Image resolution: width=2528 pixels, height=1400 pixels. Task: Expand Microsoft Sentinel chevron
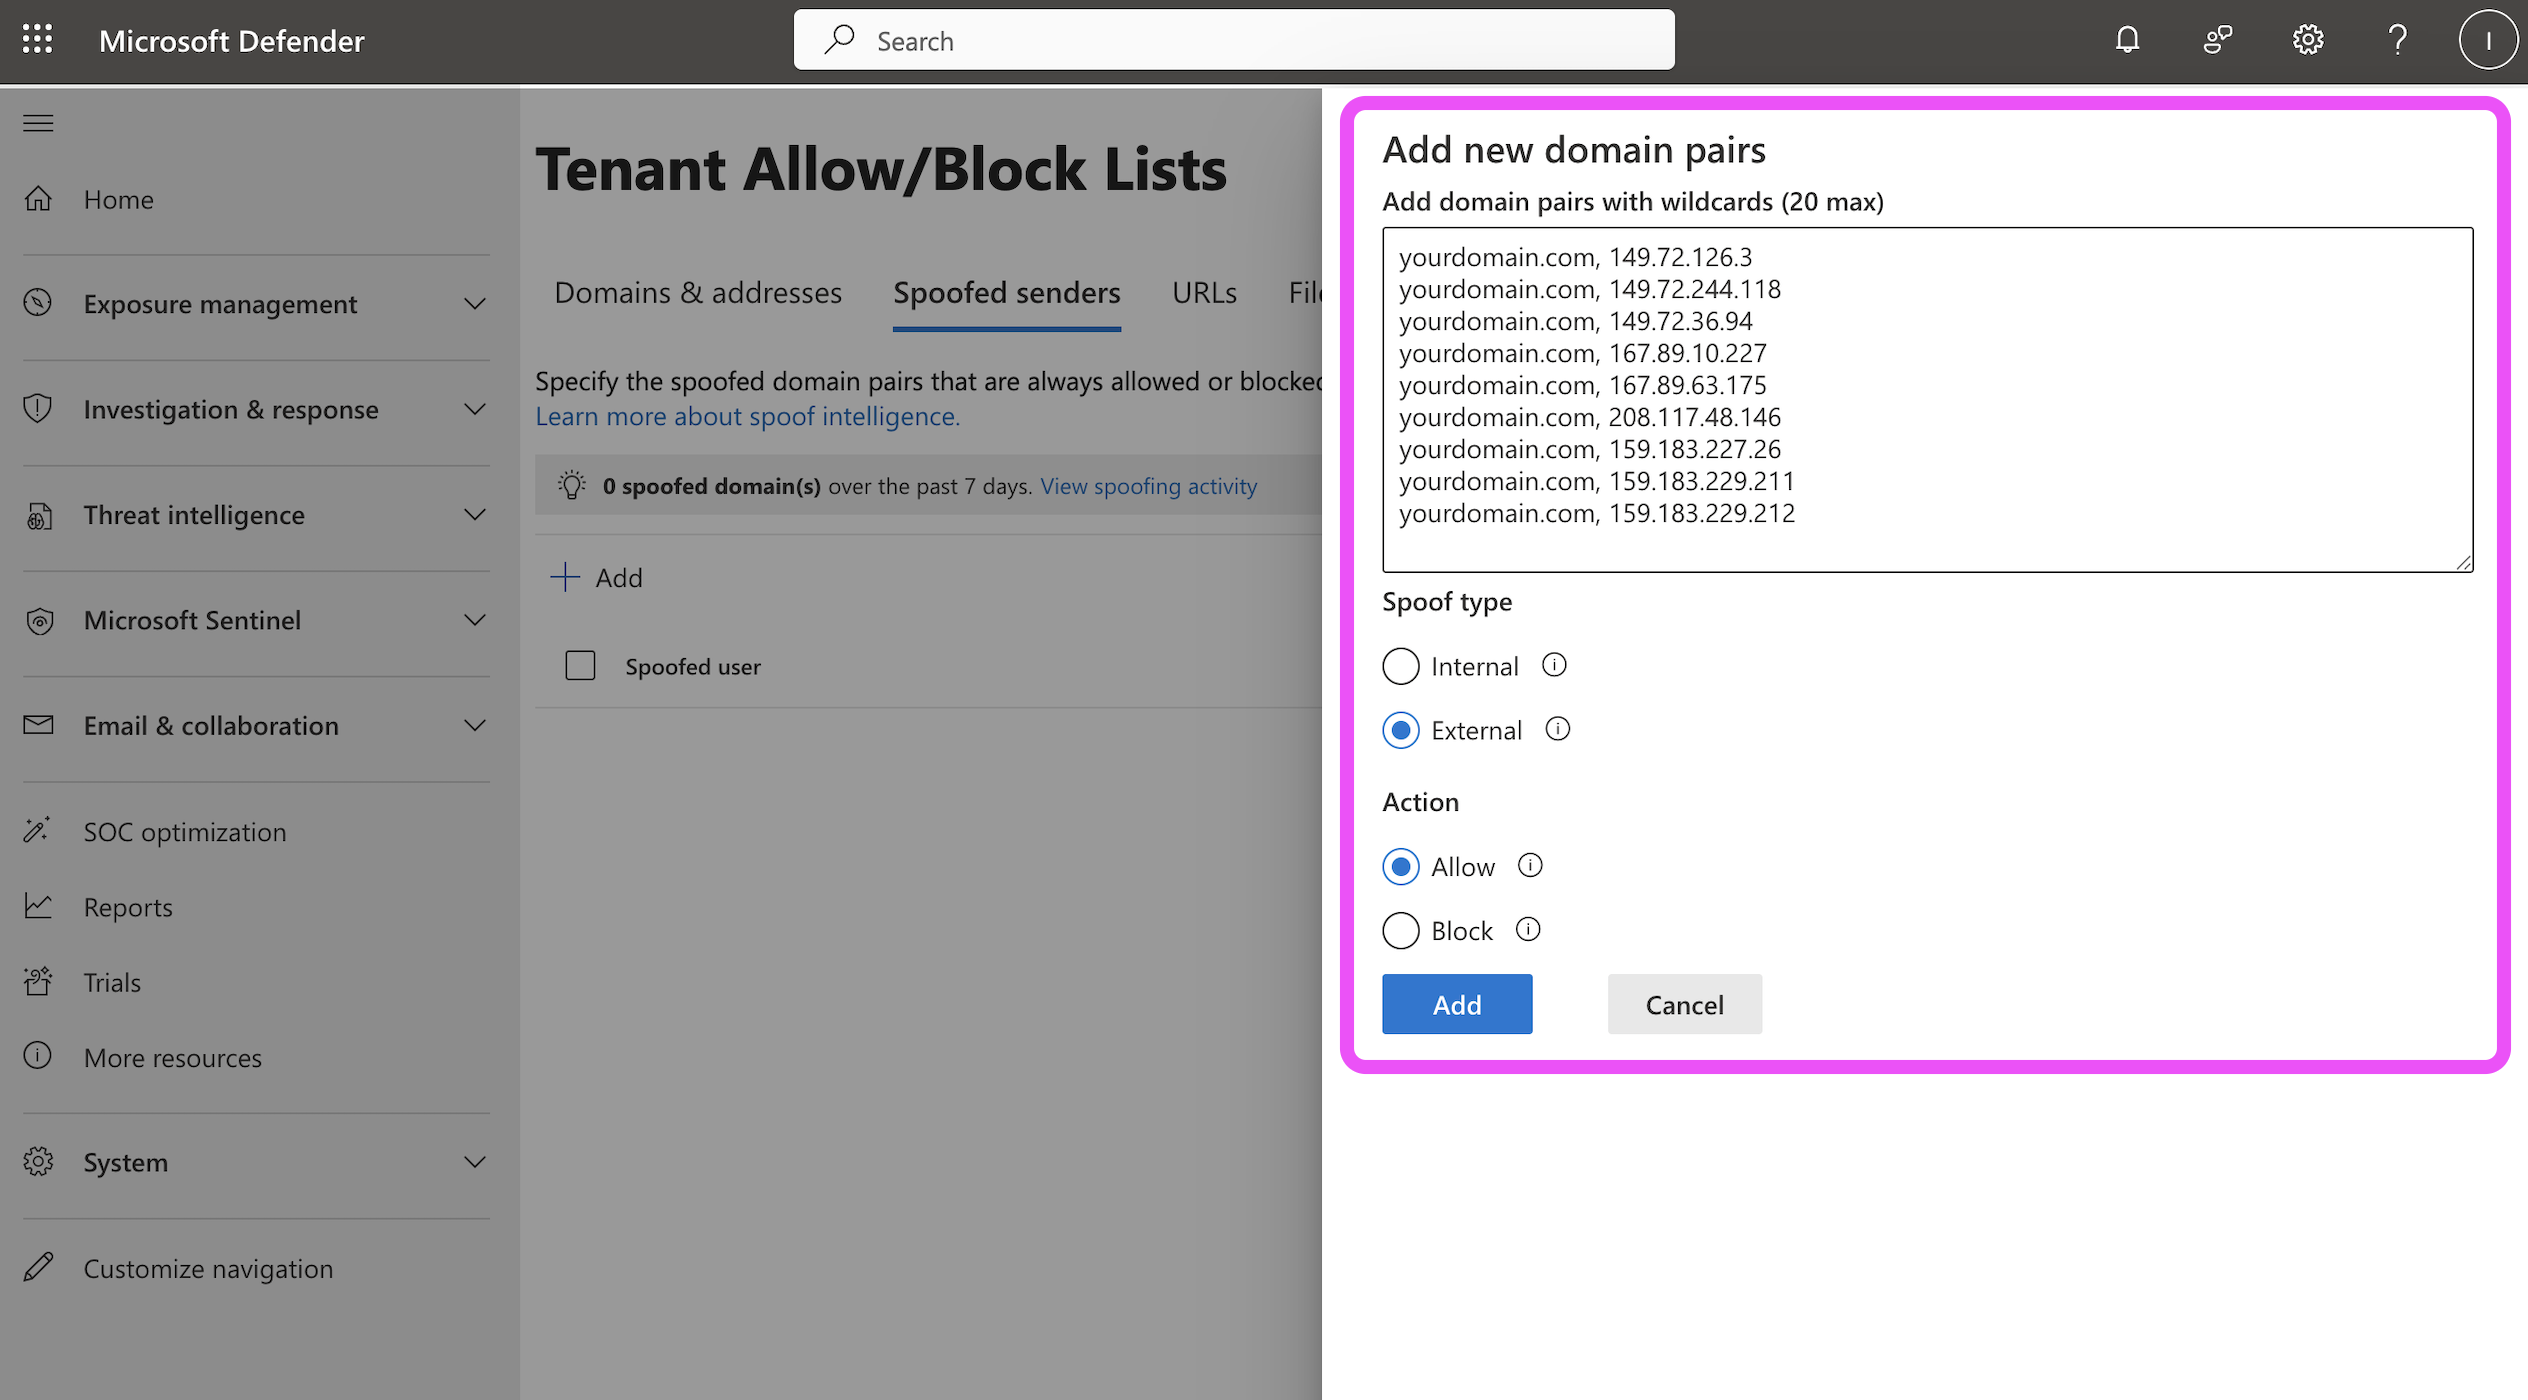[475, 620]
